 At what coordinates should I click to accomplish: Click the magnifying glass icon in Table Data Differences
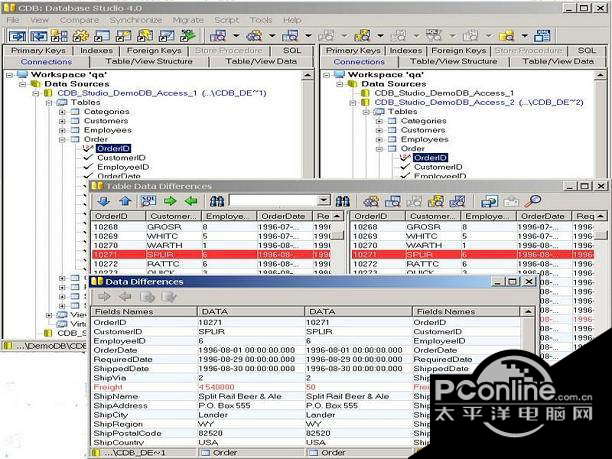[x=532, y=201]
